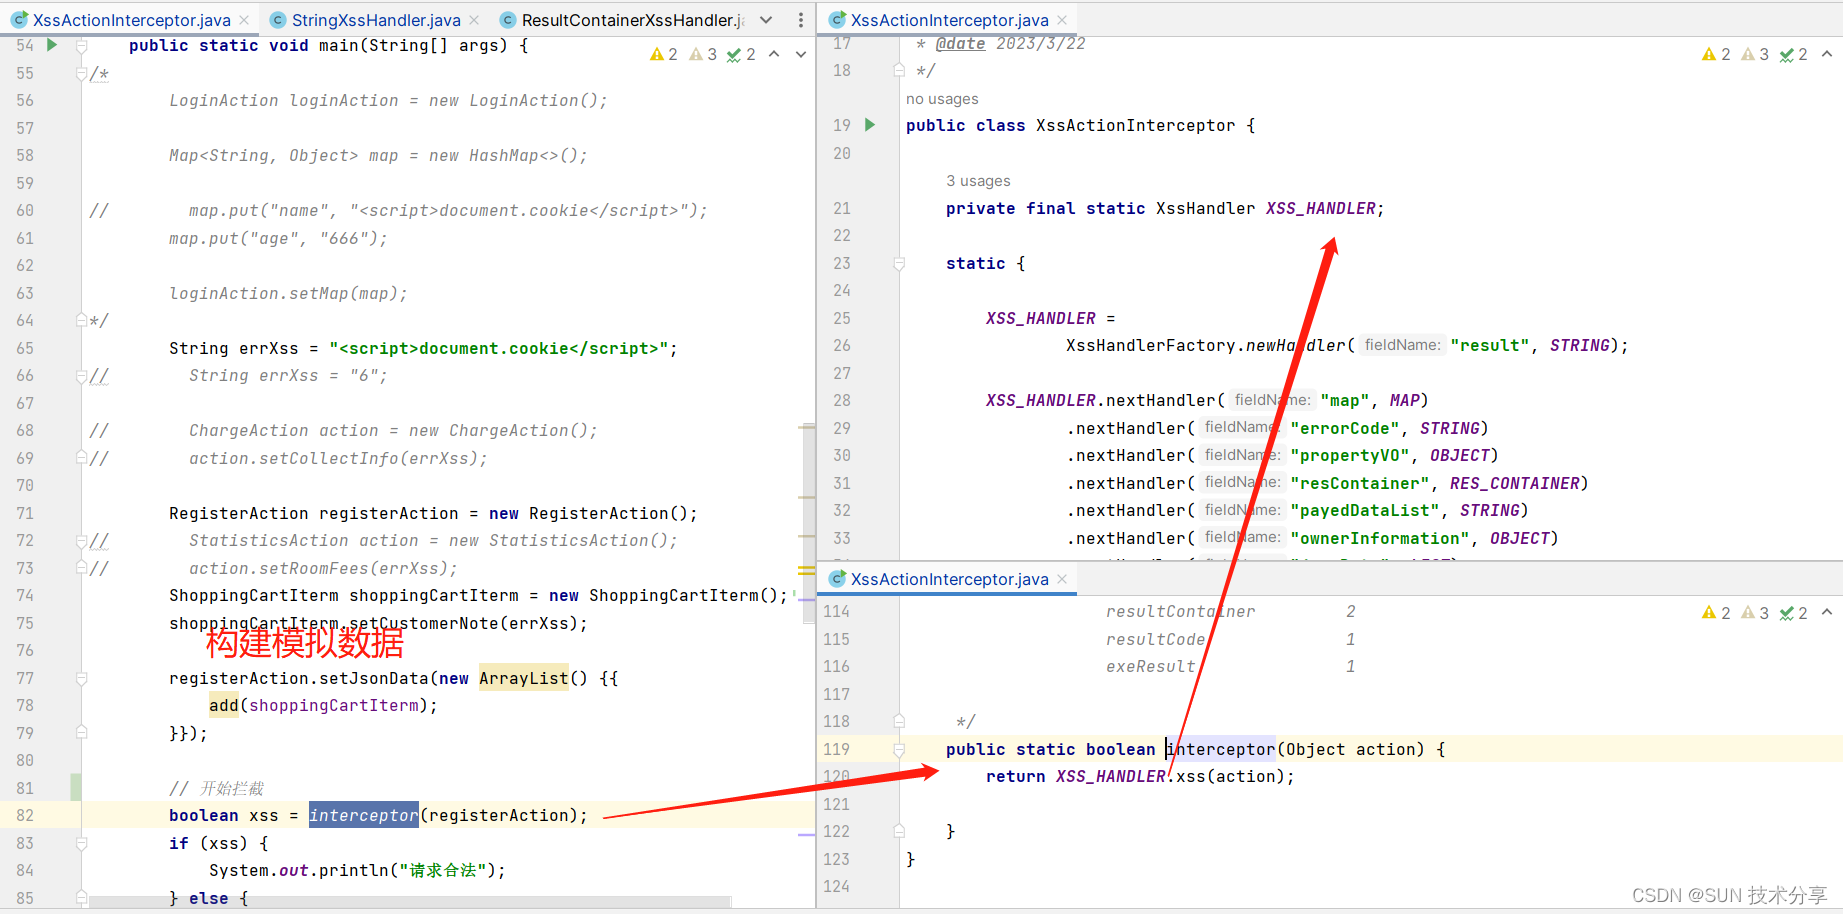
Task: Click the left editor green typo check indicator
Action: point(741,54)
